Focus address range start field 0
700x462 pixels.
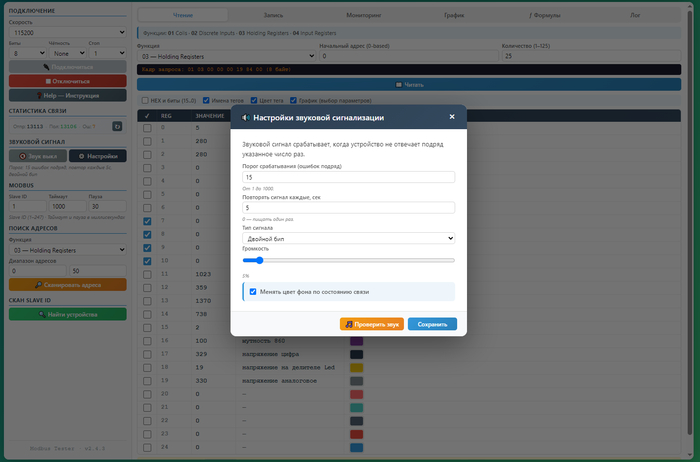coord(38,271)
